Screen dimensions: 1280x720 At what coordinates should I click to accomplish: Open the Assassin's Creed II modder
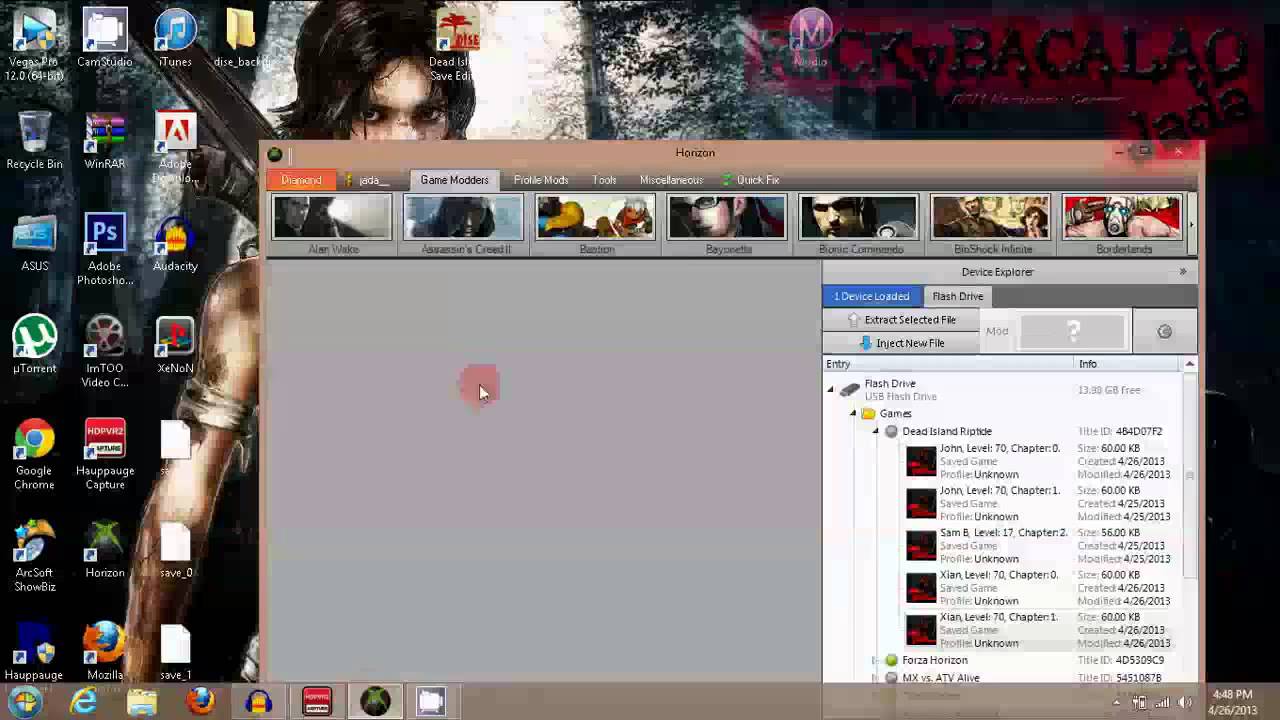tap(464, 225)
